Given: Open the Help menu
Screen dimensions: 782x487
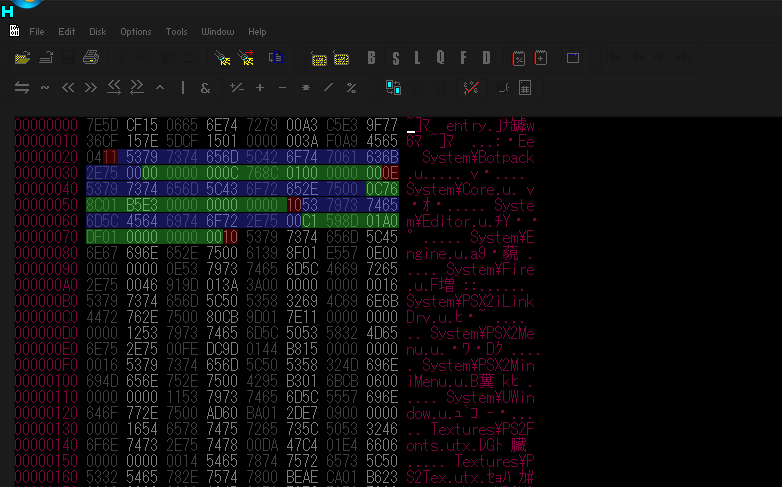Looking at the screenshot, I should click(x=257, y=32).
